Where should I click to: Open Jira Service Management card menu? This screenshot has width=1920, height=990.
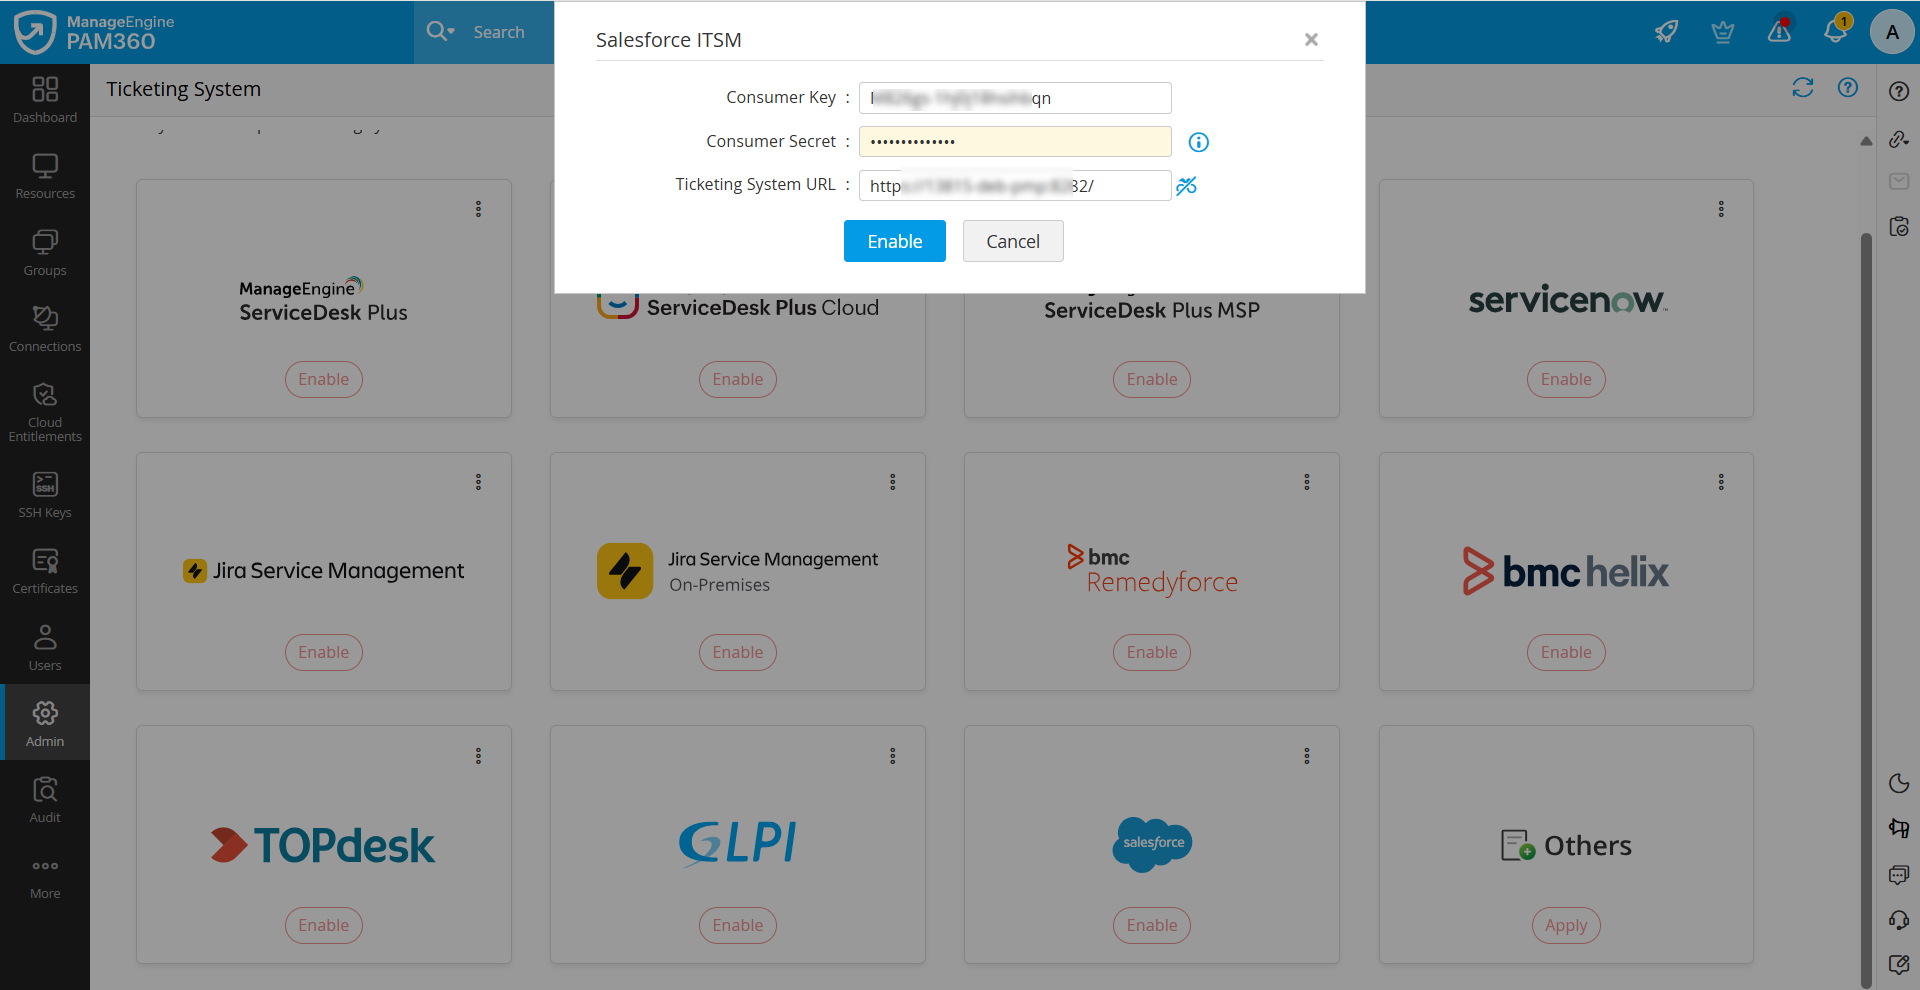478,482
